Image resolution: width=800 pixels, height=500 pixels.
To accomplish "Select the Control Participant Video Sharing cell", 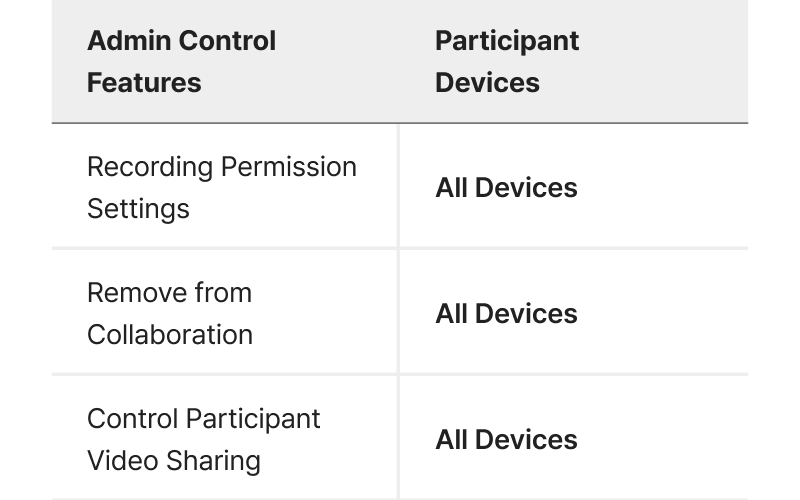I will tap(204, 439).
